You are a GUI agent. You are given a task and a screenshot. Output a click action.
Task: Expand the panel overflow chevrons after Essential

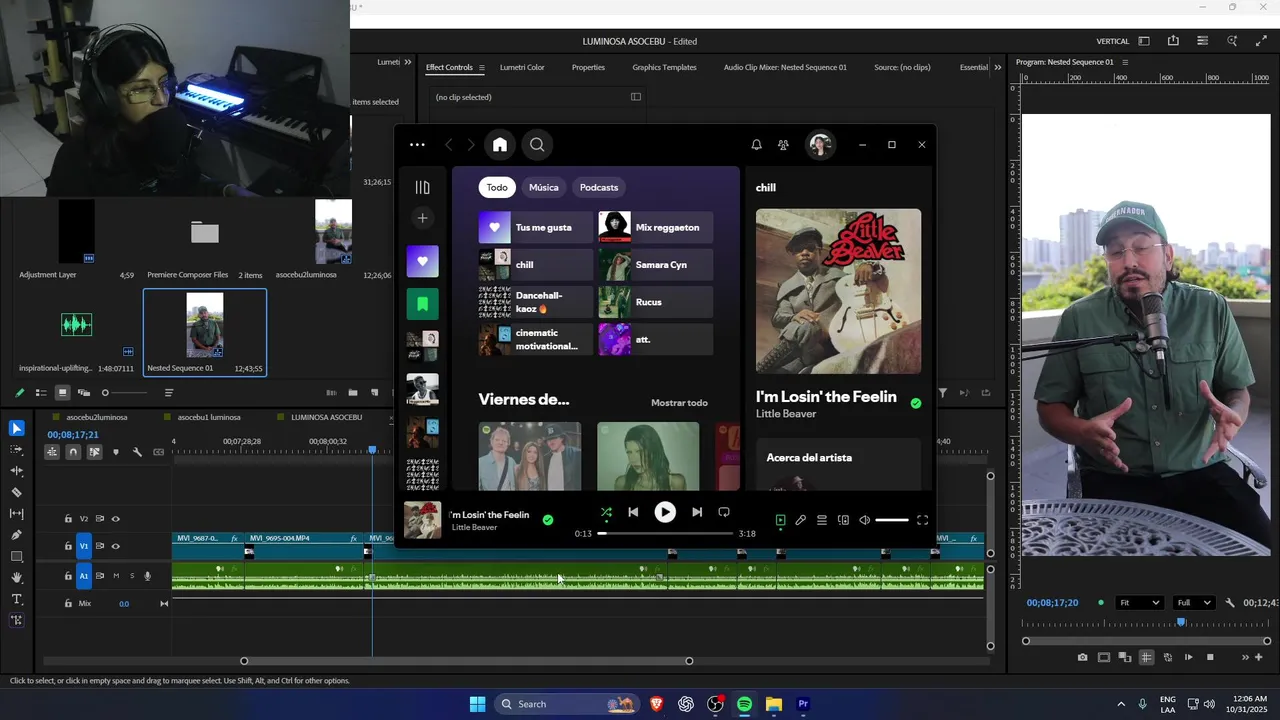(997, 68)
